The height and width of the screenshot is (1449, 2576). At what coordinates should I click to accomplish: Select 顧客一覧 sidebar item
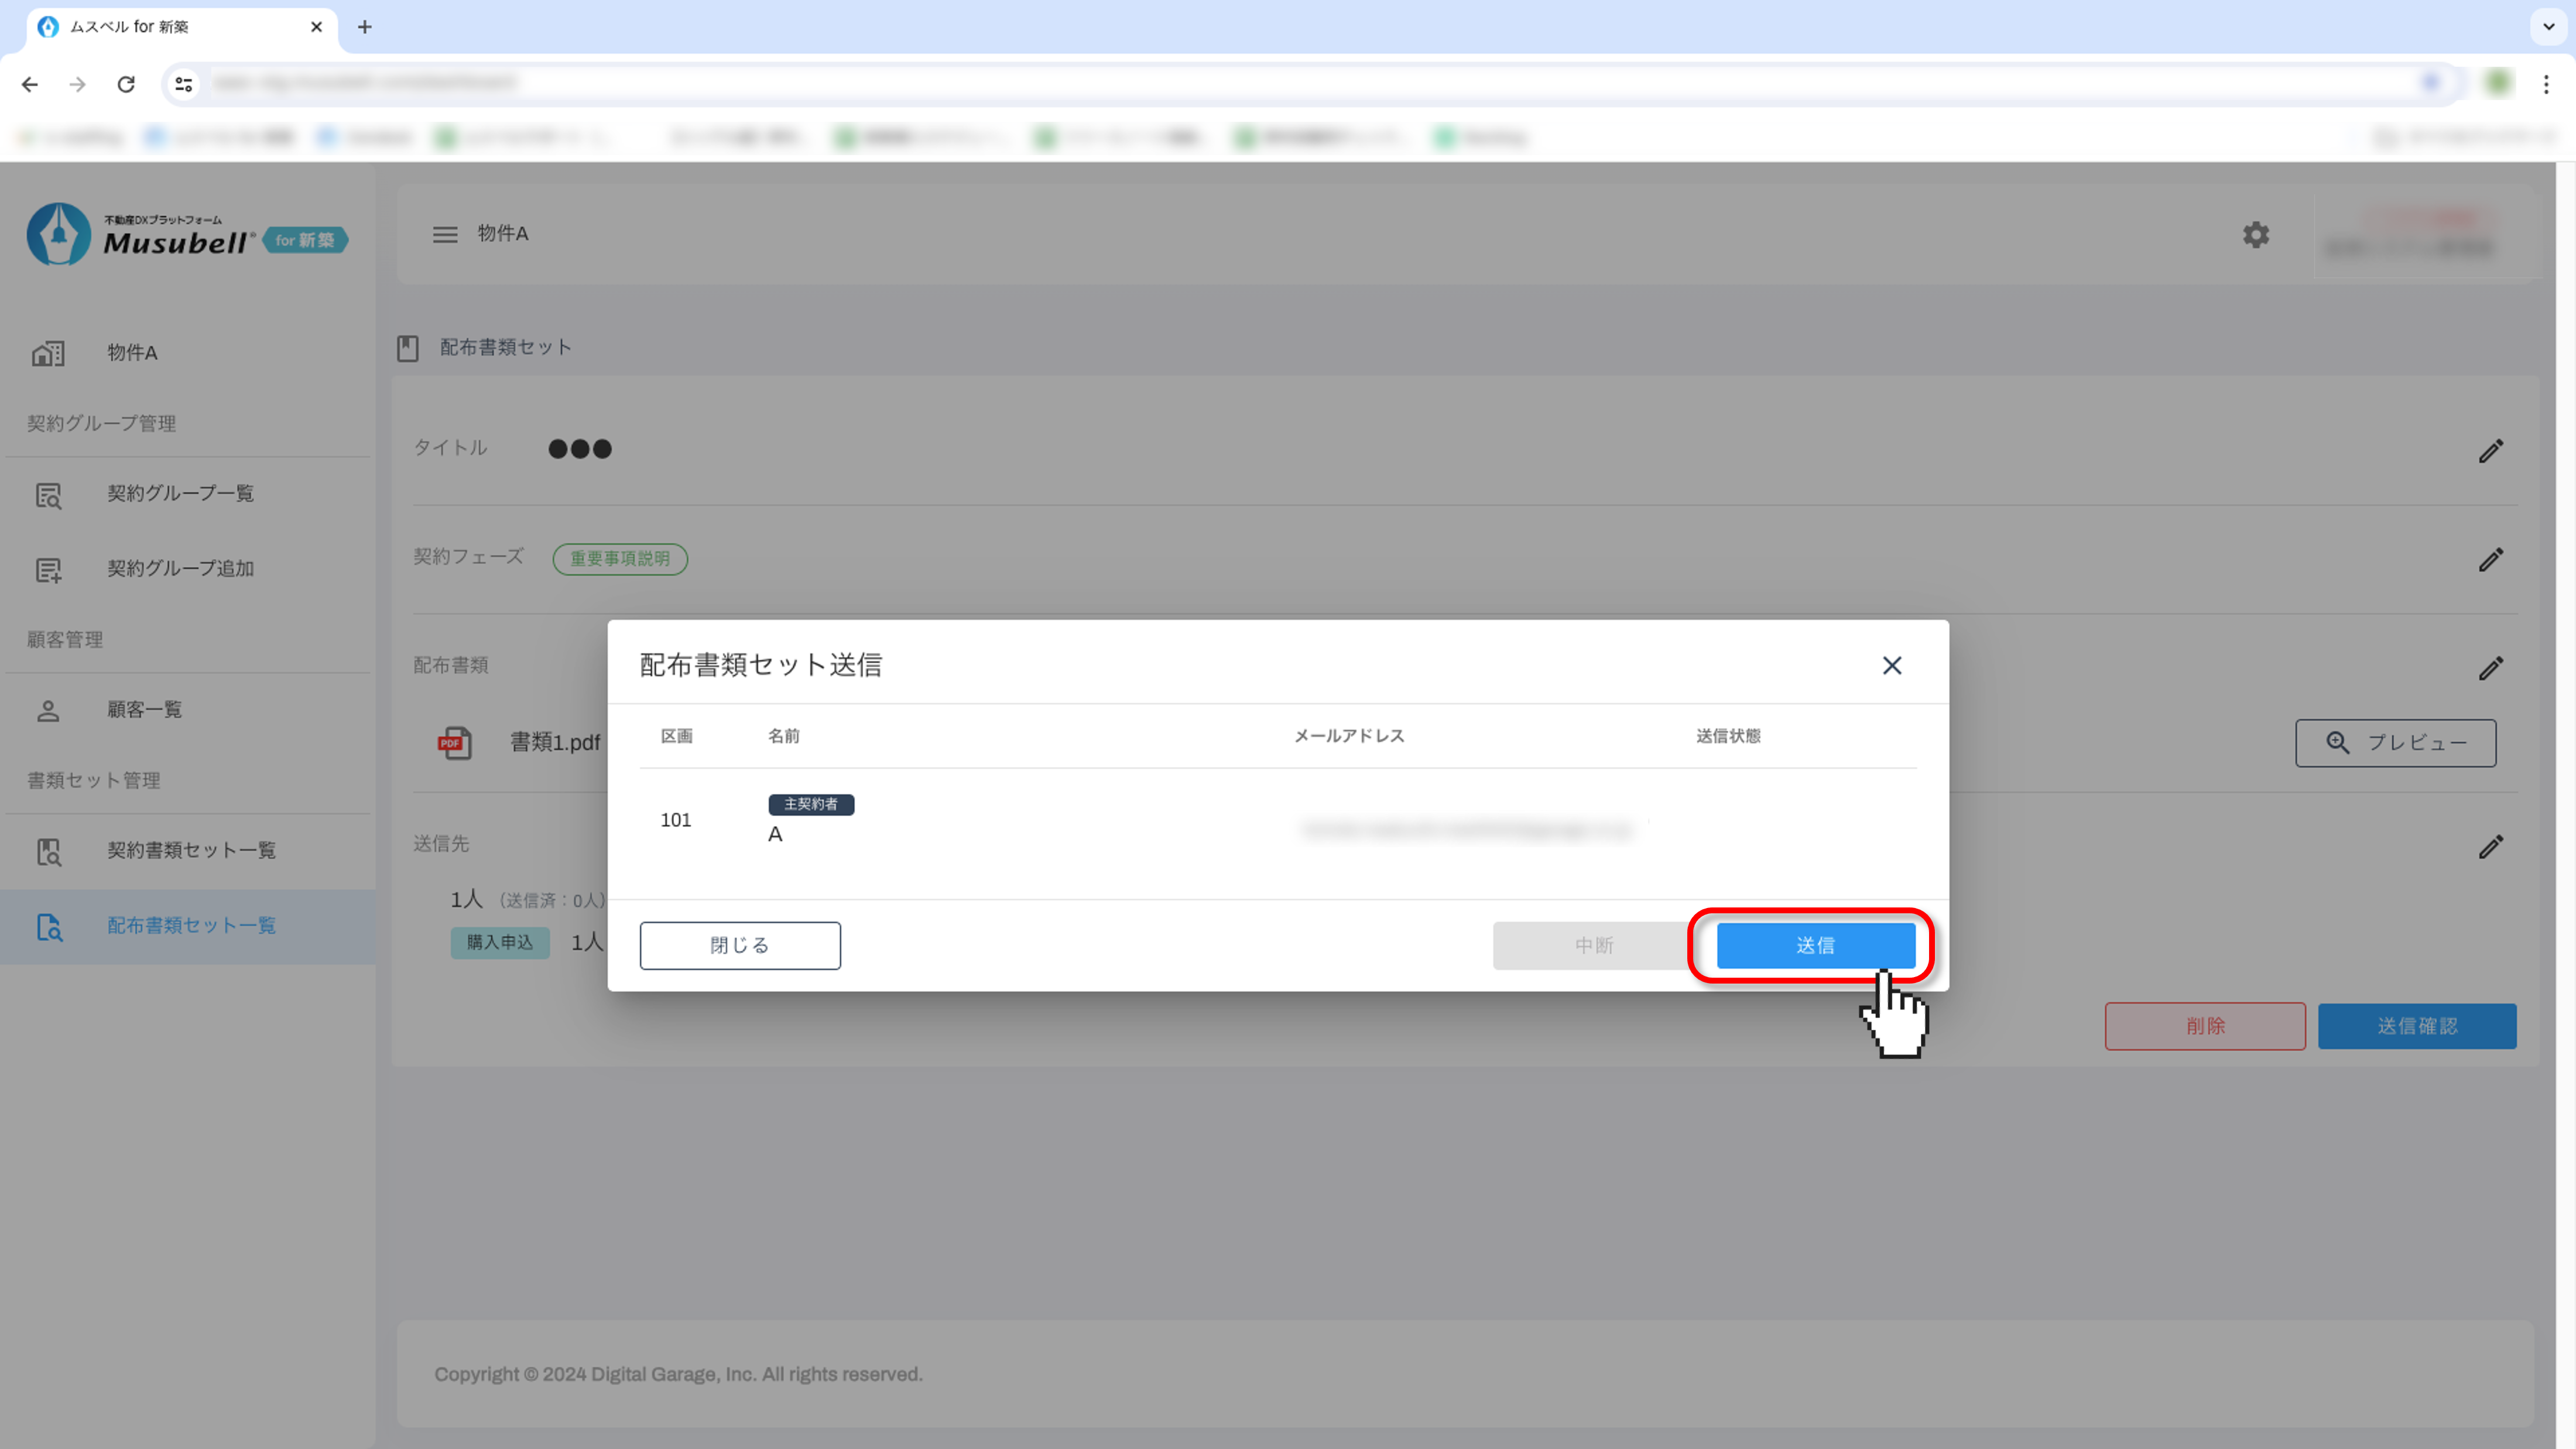point(145,709)
